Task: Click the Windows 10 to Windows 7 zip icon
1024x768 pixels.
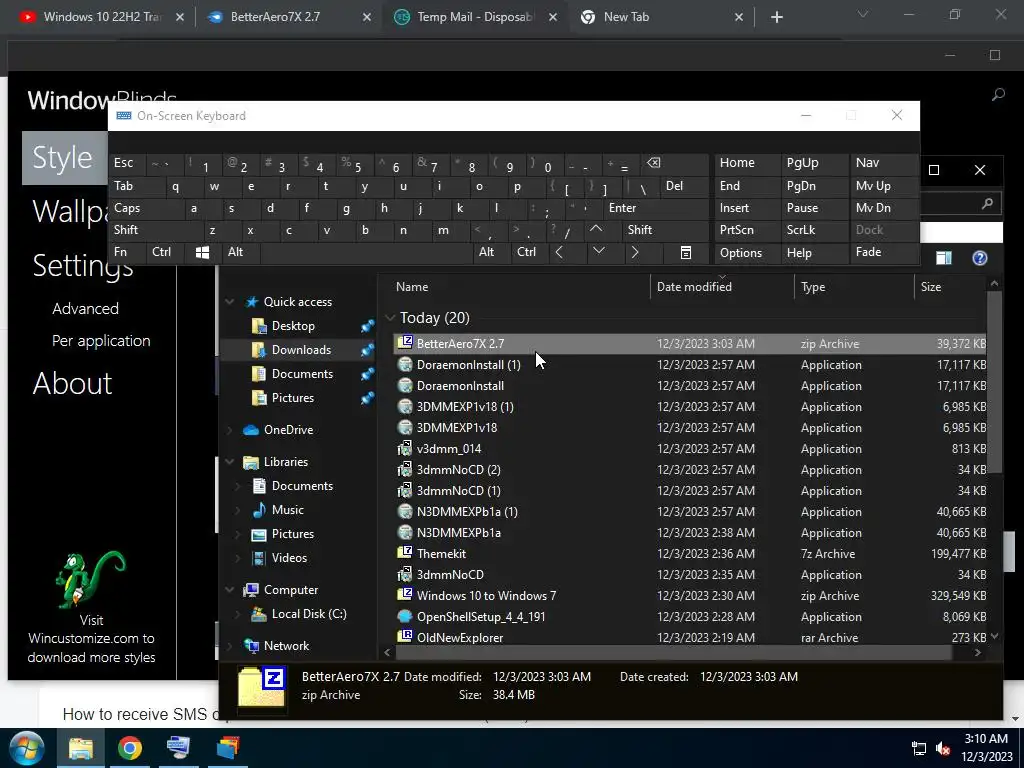Action: tap(405, 596)
